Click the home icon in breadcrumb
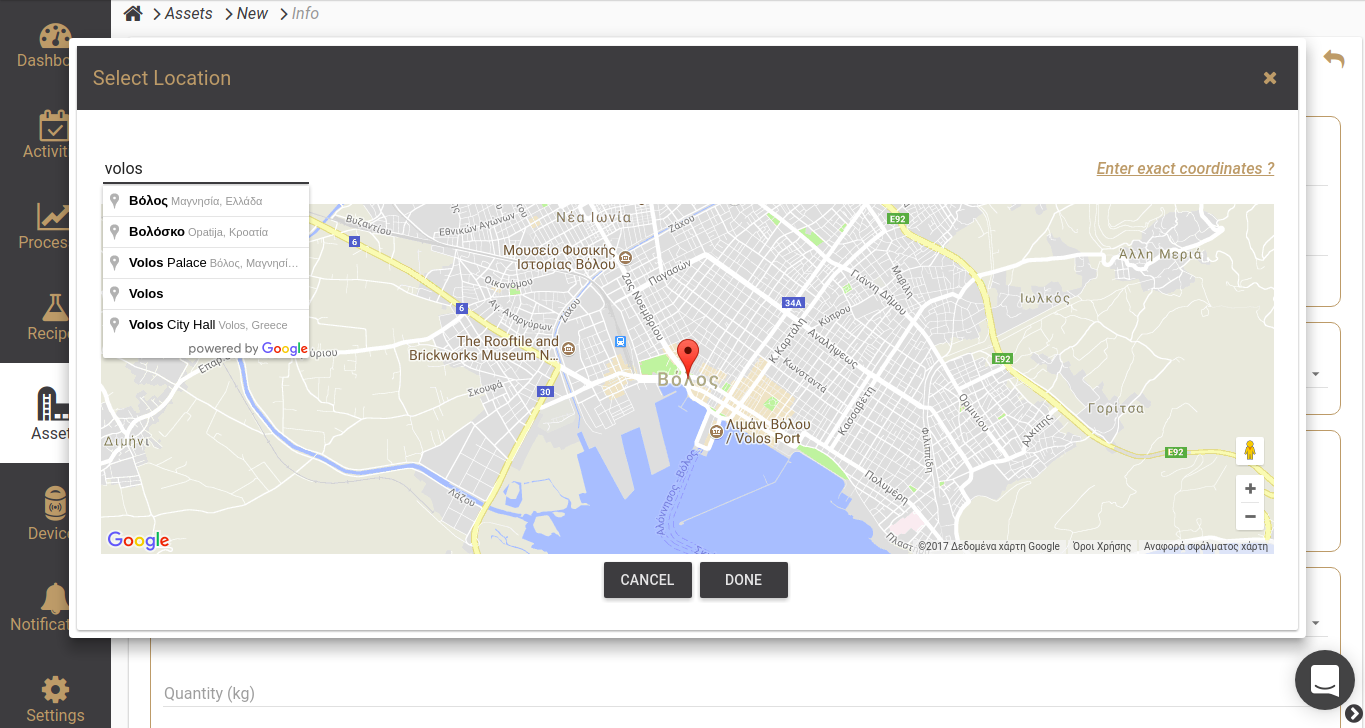 [x=132, y=13]
